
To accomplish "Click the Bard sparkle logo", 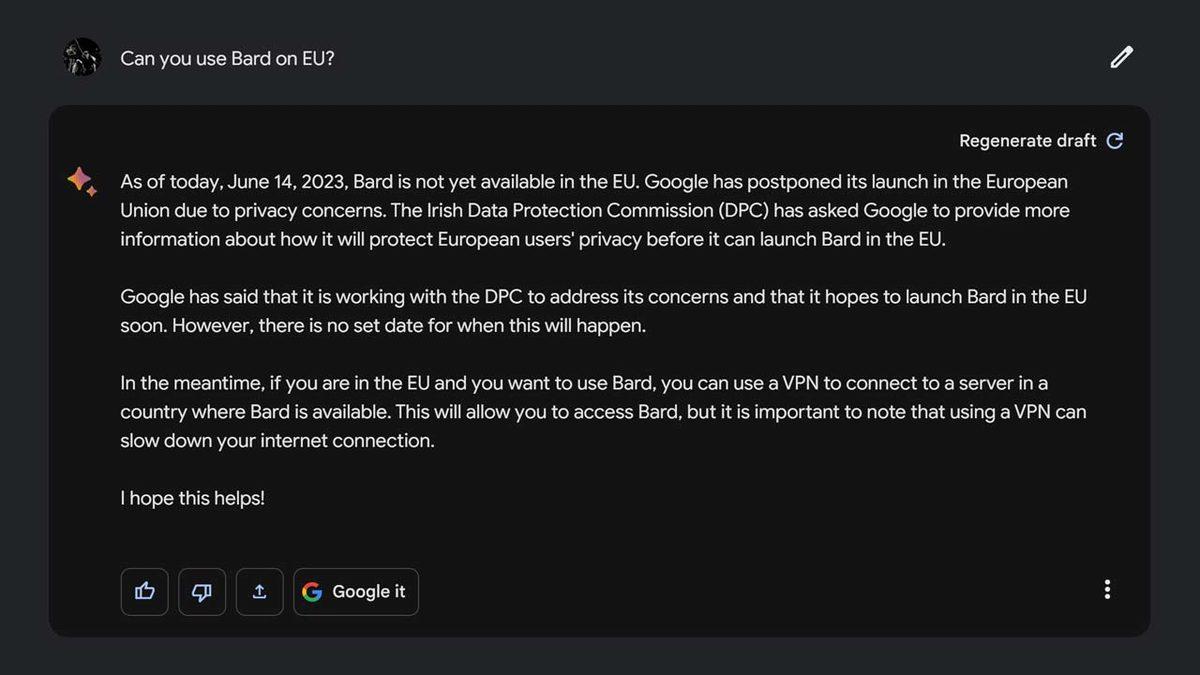I will point(82,182).
